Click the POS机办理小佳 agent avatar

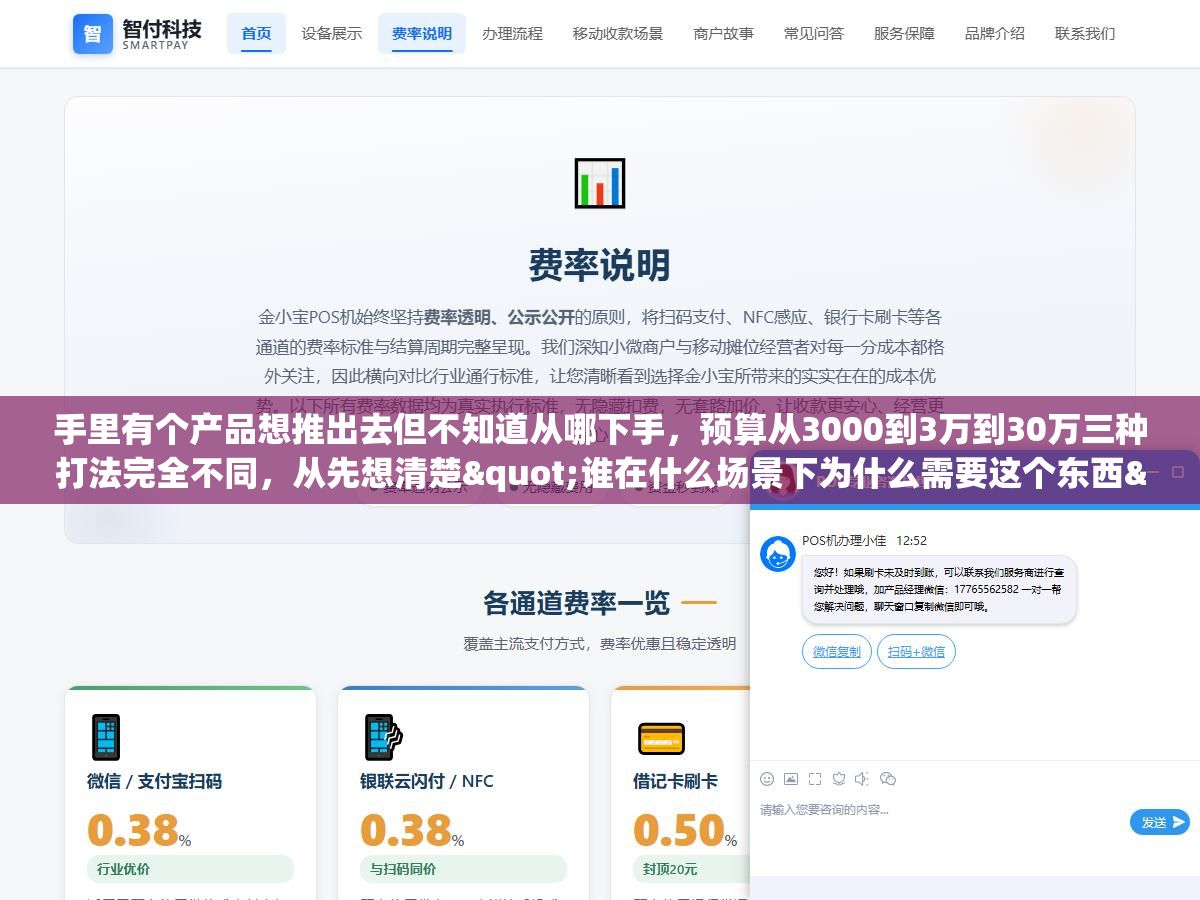click(778, 554)
